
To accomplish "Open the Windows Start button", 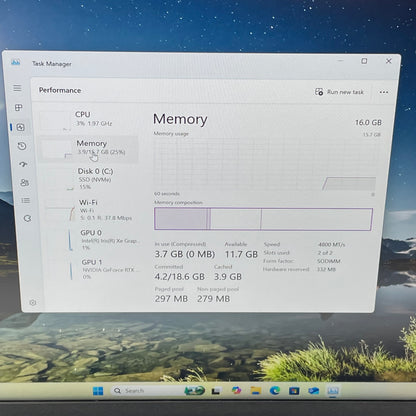I will pos(98,391).
